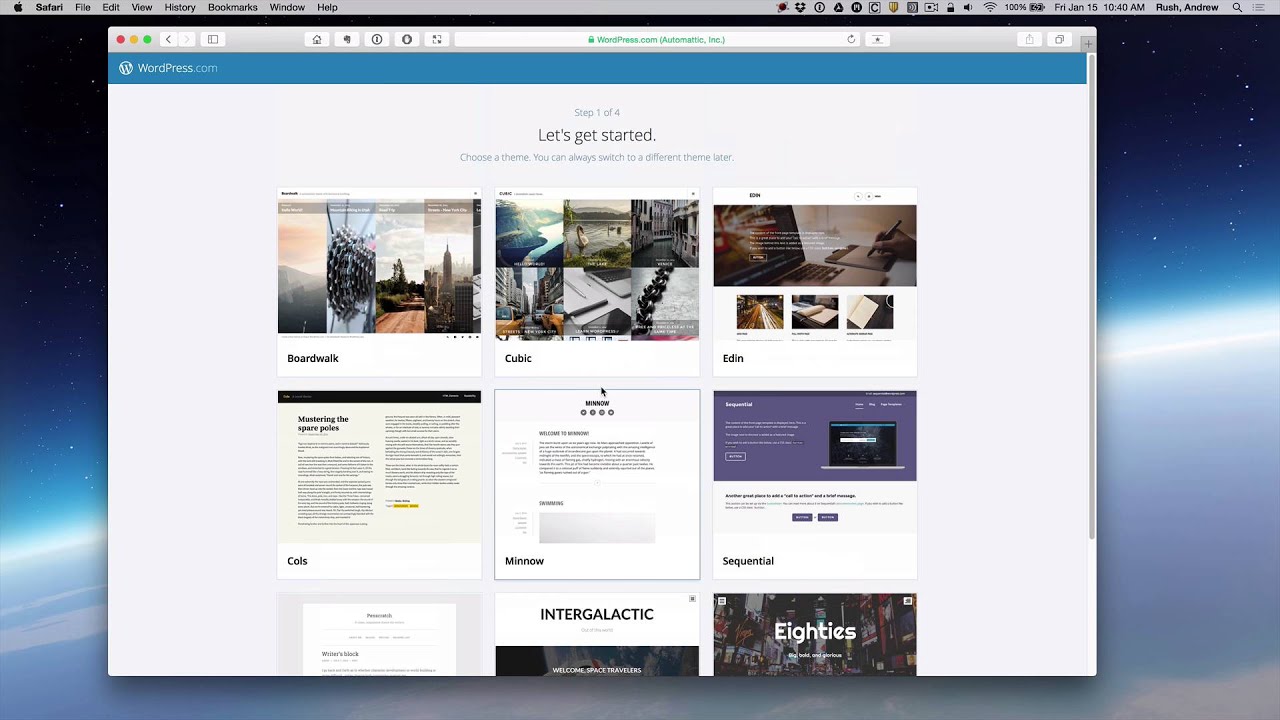The width and height of the screenshot is (1280, 720).
Task: Click the Sequential theme name label
Action: 748,561
